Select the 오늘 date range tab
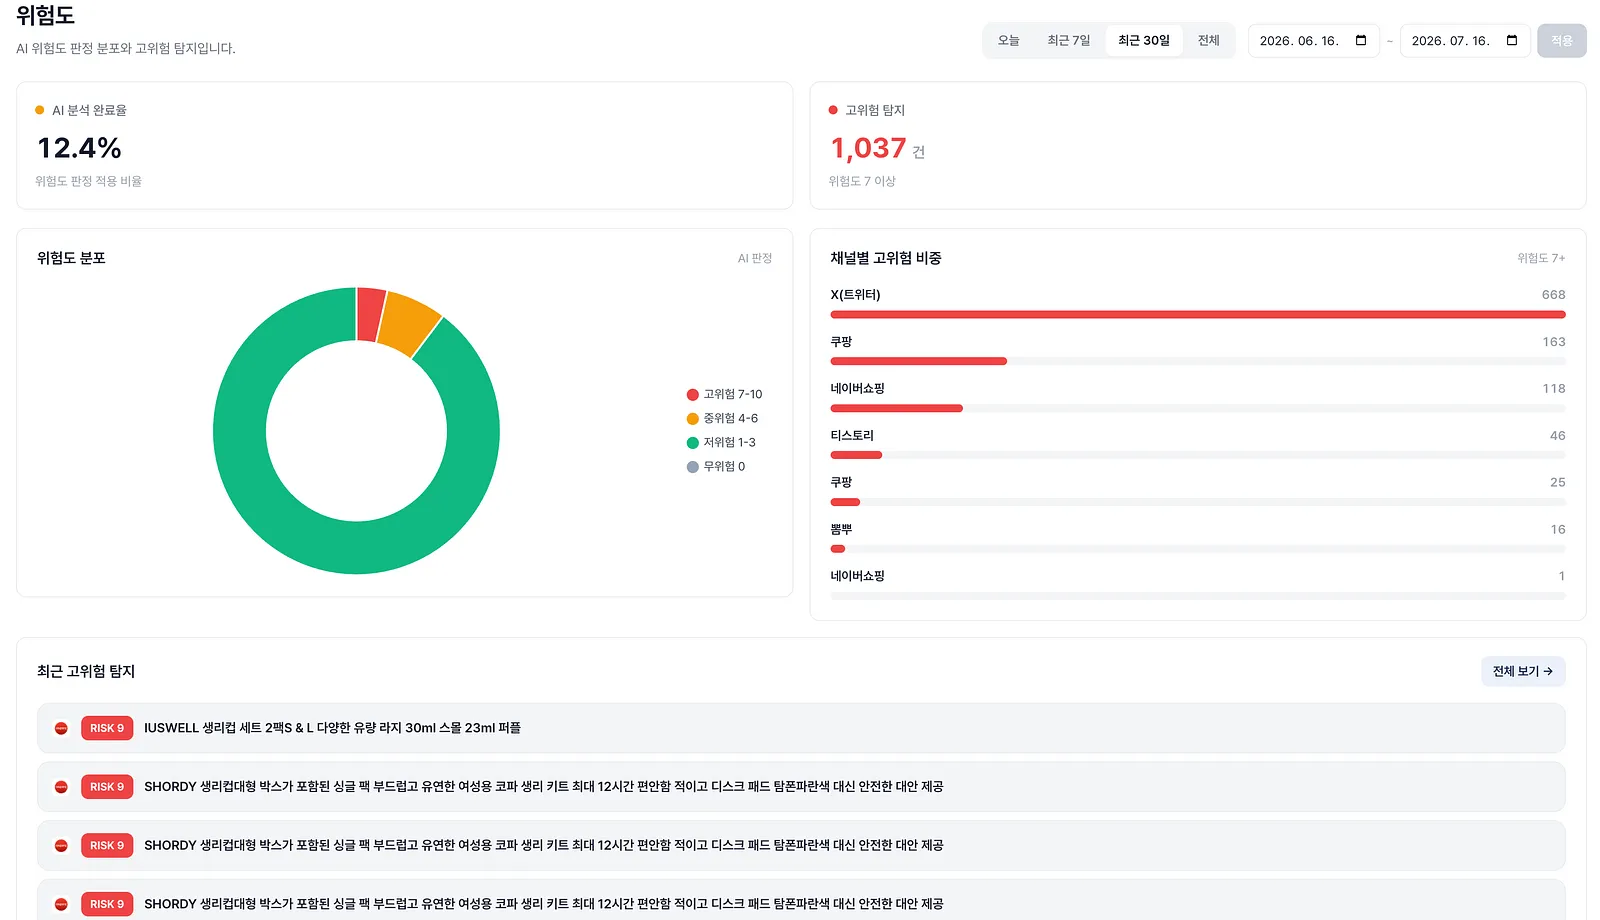Viewport: 1600px width, 920px height. coord(1009,41)
